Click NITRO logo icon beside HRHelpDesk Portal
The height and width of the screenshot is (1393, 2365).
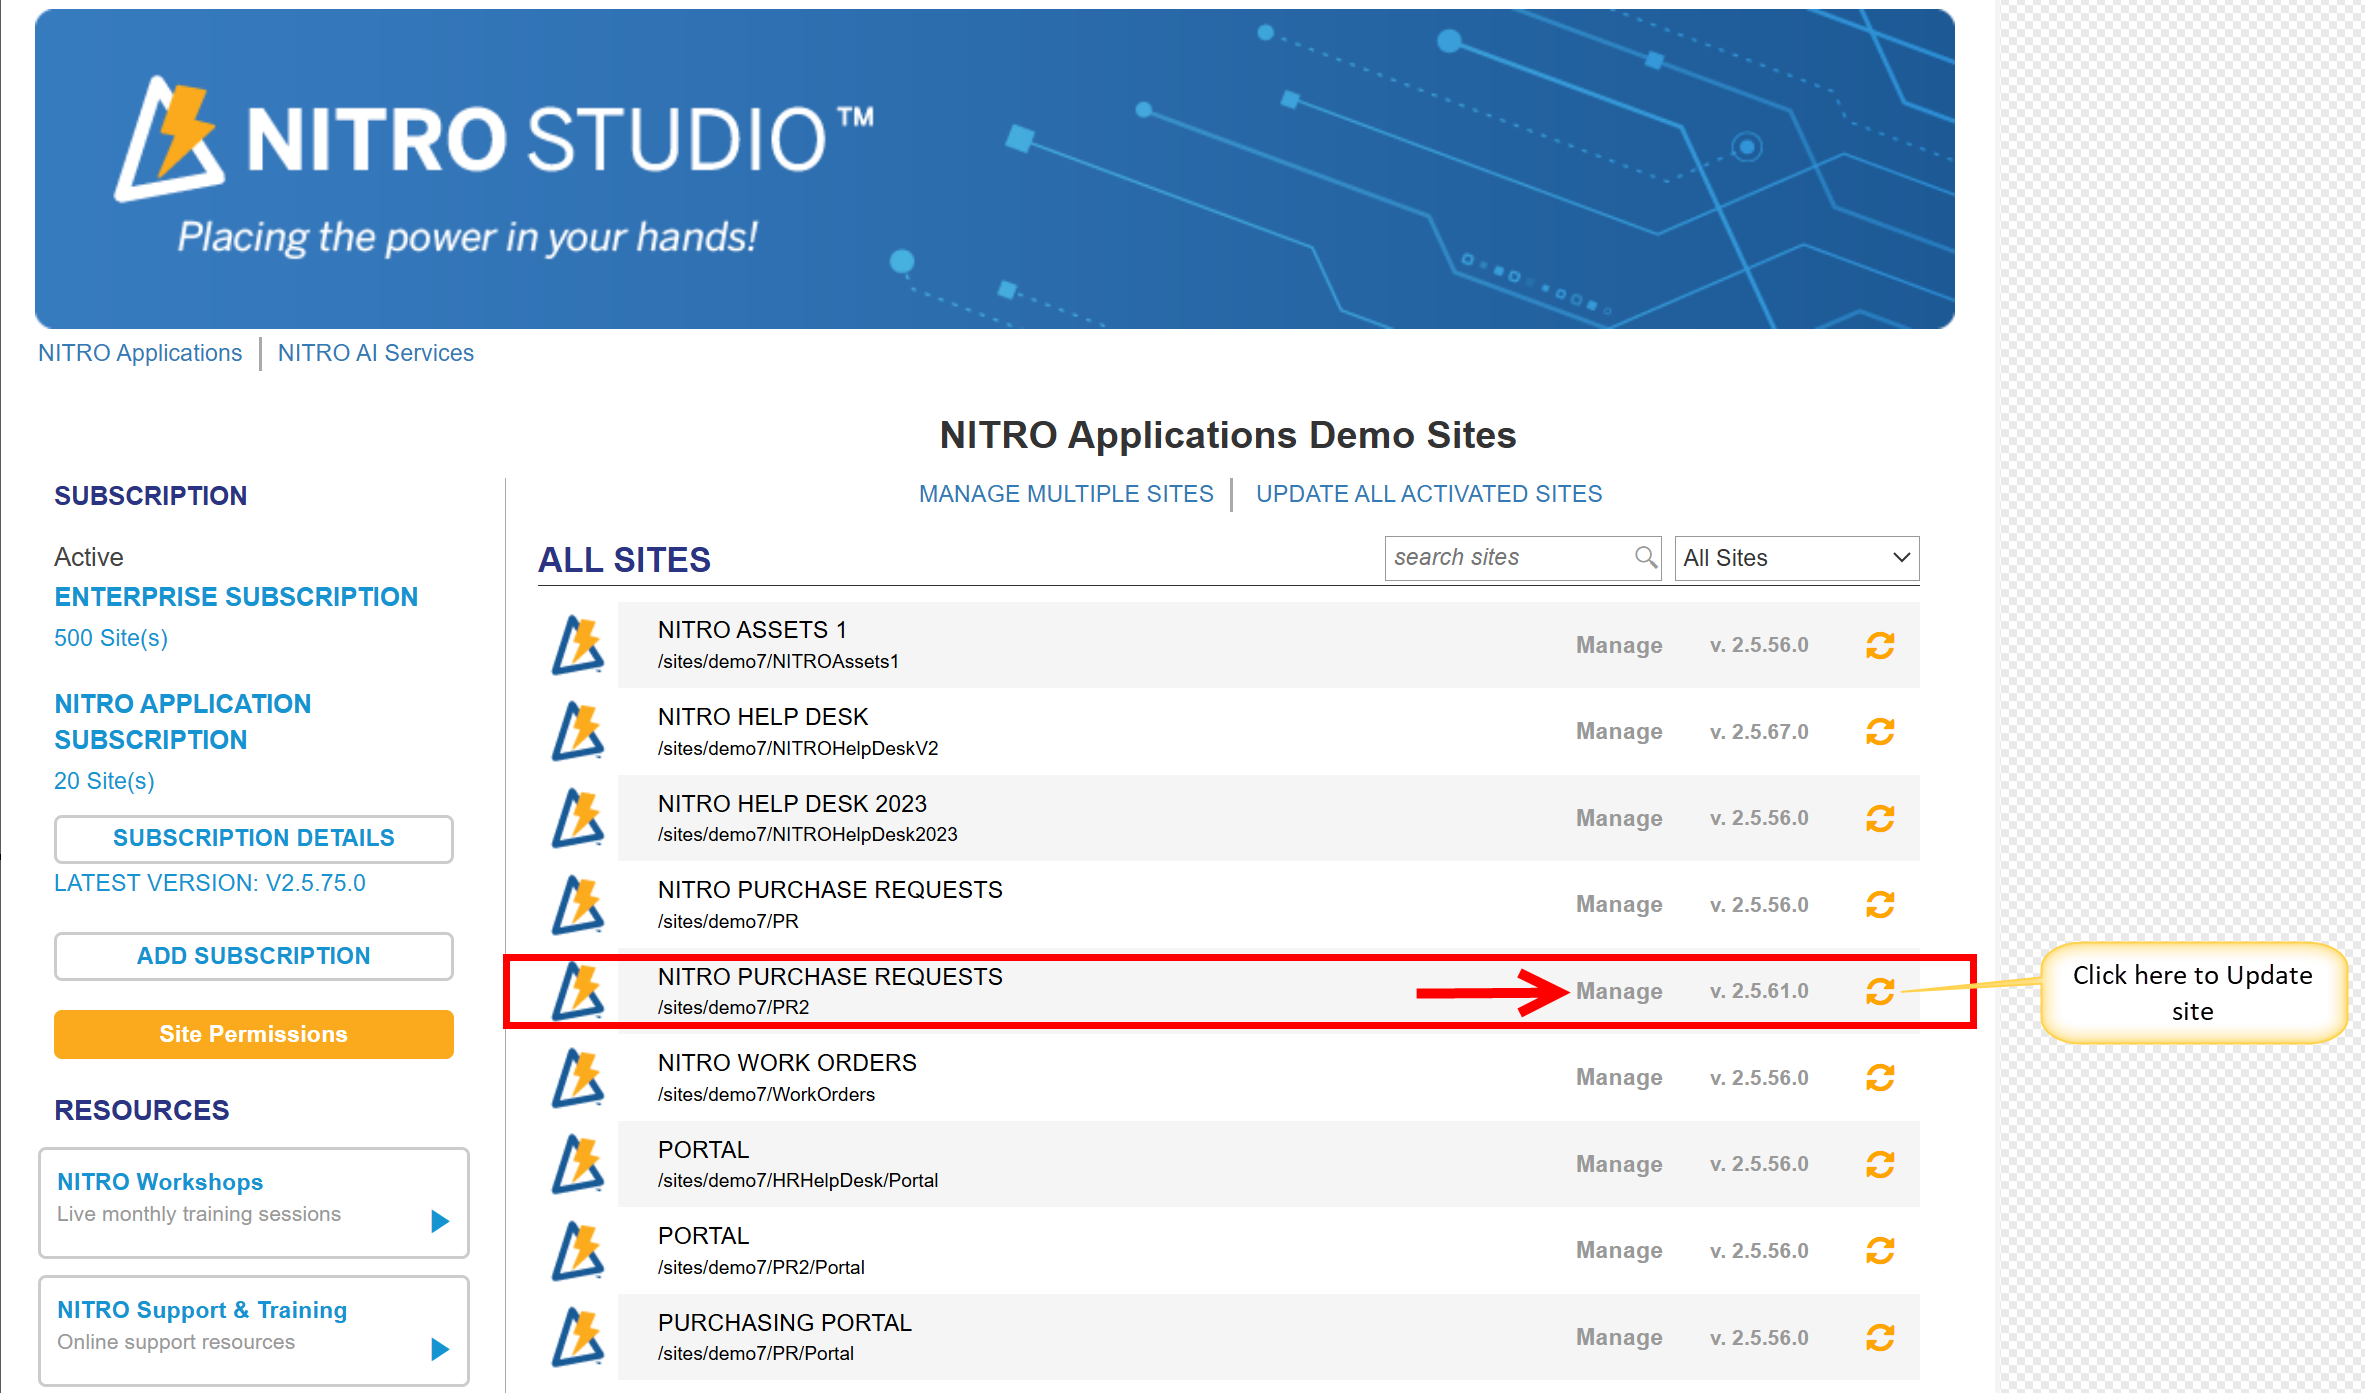tap(578, 1164)
